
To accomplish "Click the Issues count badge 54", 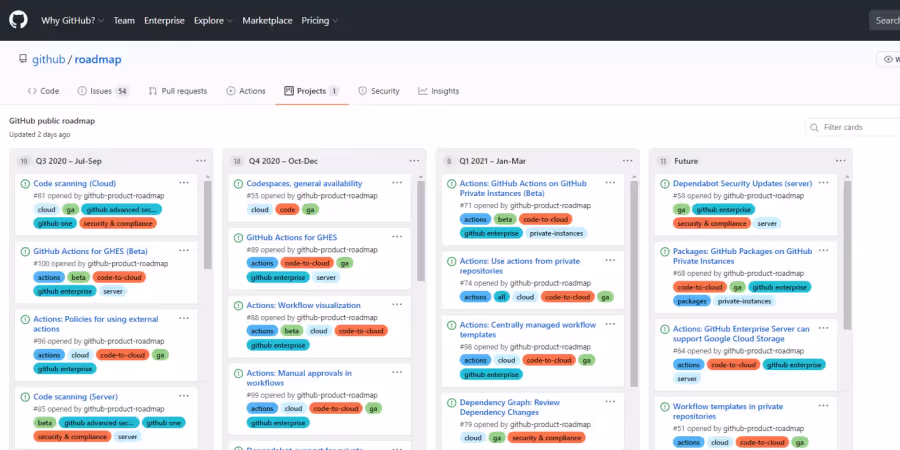I will (122, 91).
